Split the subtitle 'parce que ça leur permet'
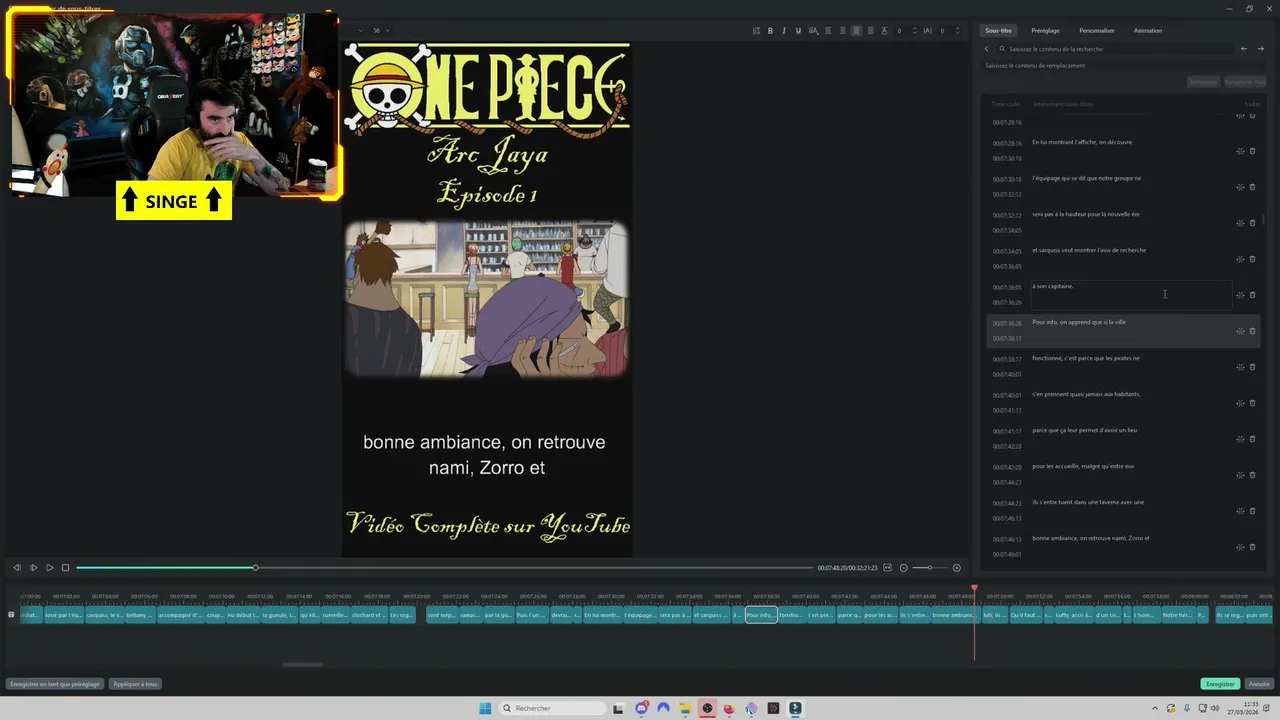This screenshot has width=1280, height=720. [1240, 439]
